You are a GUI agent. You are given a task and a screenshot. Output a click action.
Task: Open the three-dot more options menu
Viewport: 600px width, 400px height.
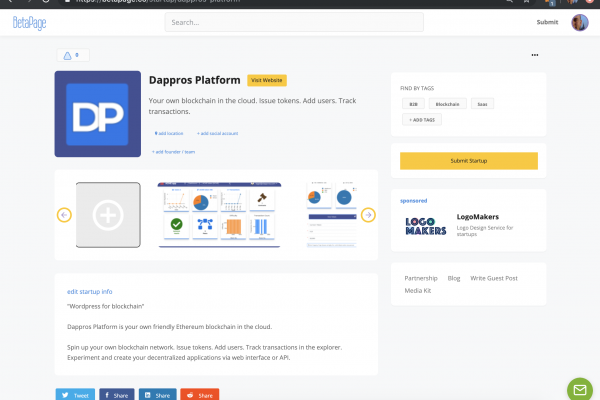(x=535, y=55)
